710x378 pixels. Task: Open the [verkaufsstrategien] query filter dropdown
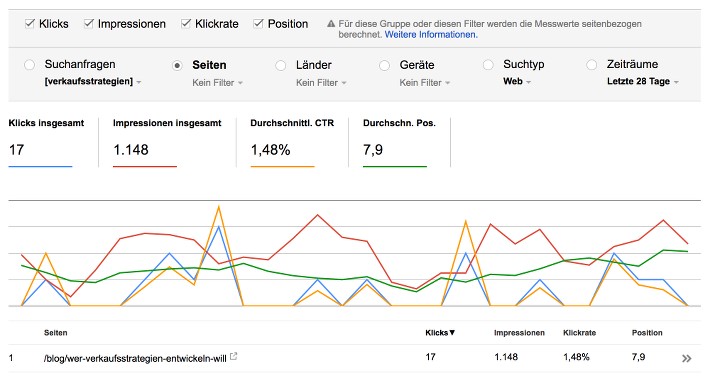click(x=93, y=82)
